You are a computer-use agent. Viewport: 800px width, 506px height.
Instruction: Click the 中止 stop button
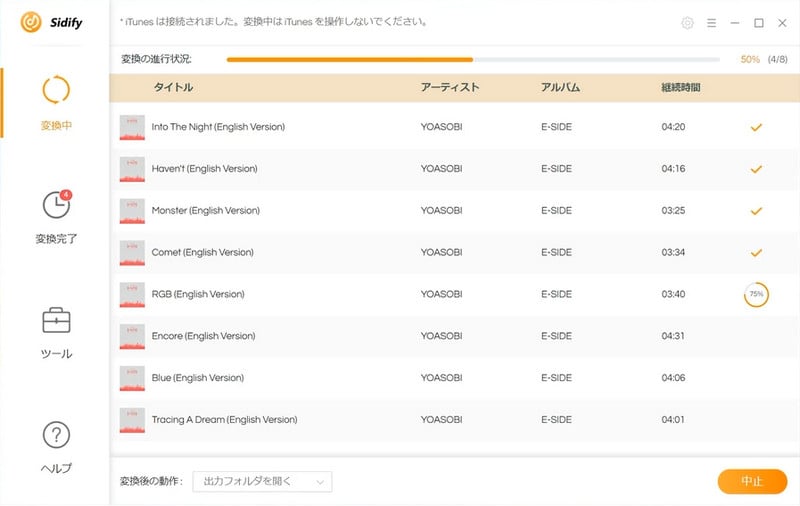coord(752,482)
